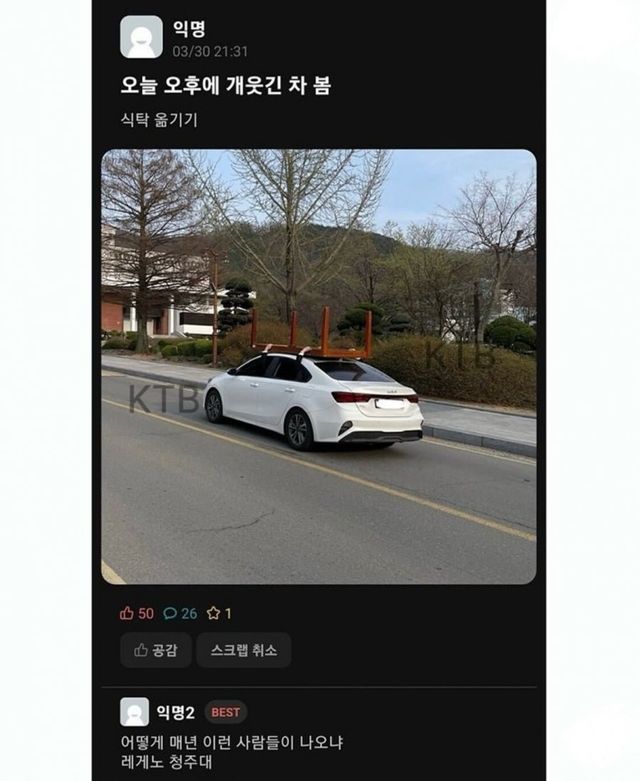
Task: Click the post timestamp 03/30 21:31
Action: point(210,52)
